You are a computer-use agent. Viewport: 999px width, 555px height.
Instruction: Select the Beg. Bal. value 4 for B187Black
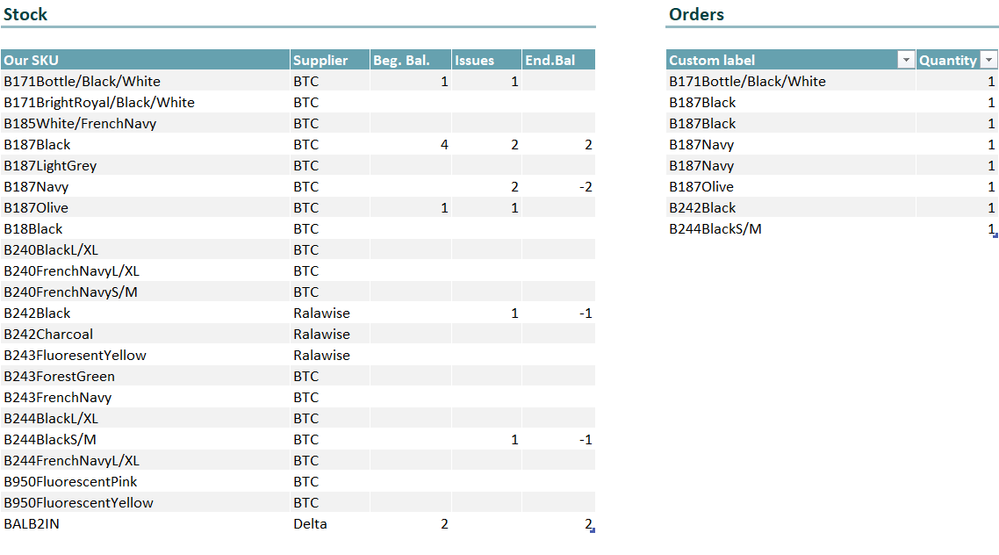pos(411,145)
